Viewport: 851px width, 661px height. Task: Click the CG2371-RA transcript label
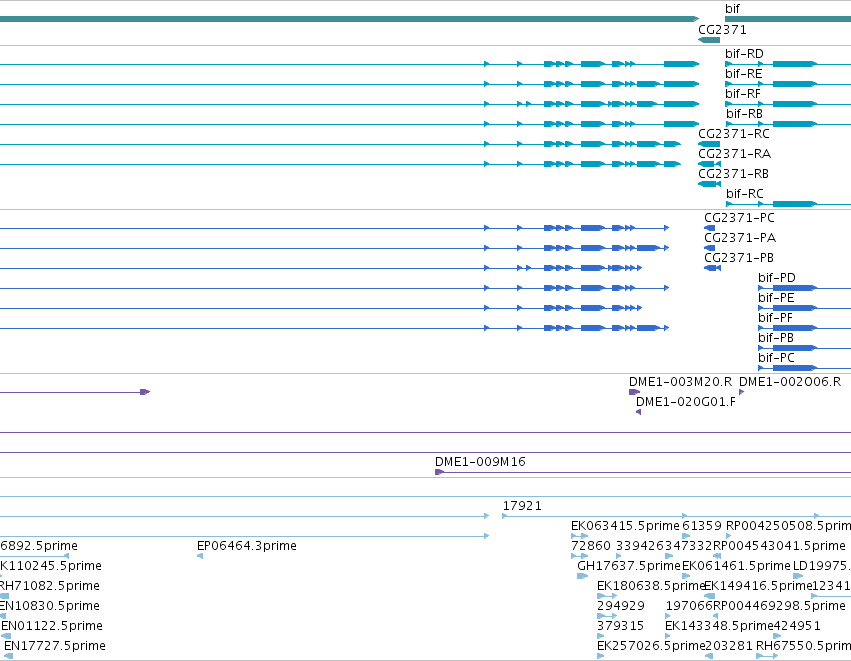(x=734, y=154)
